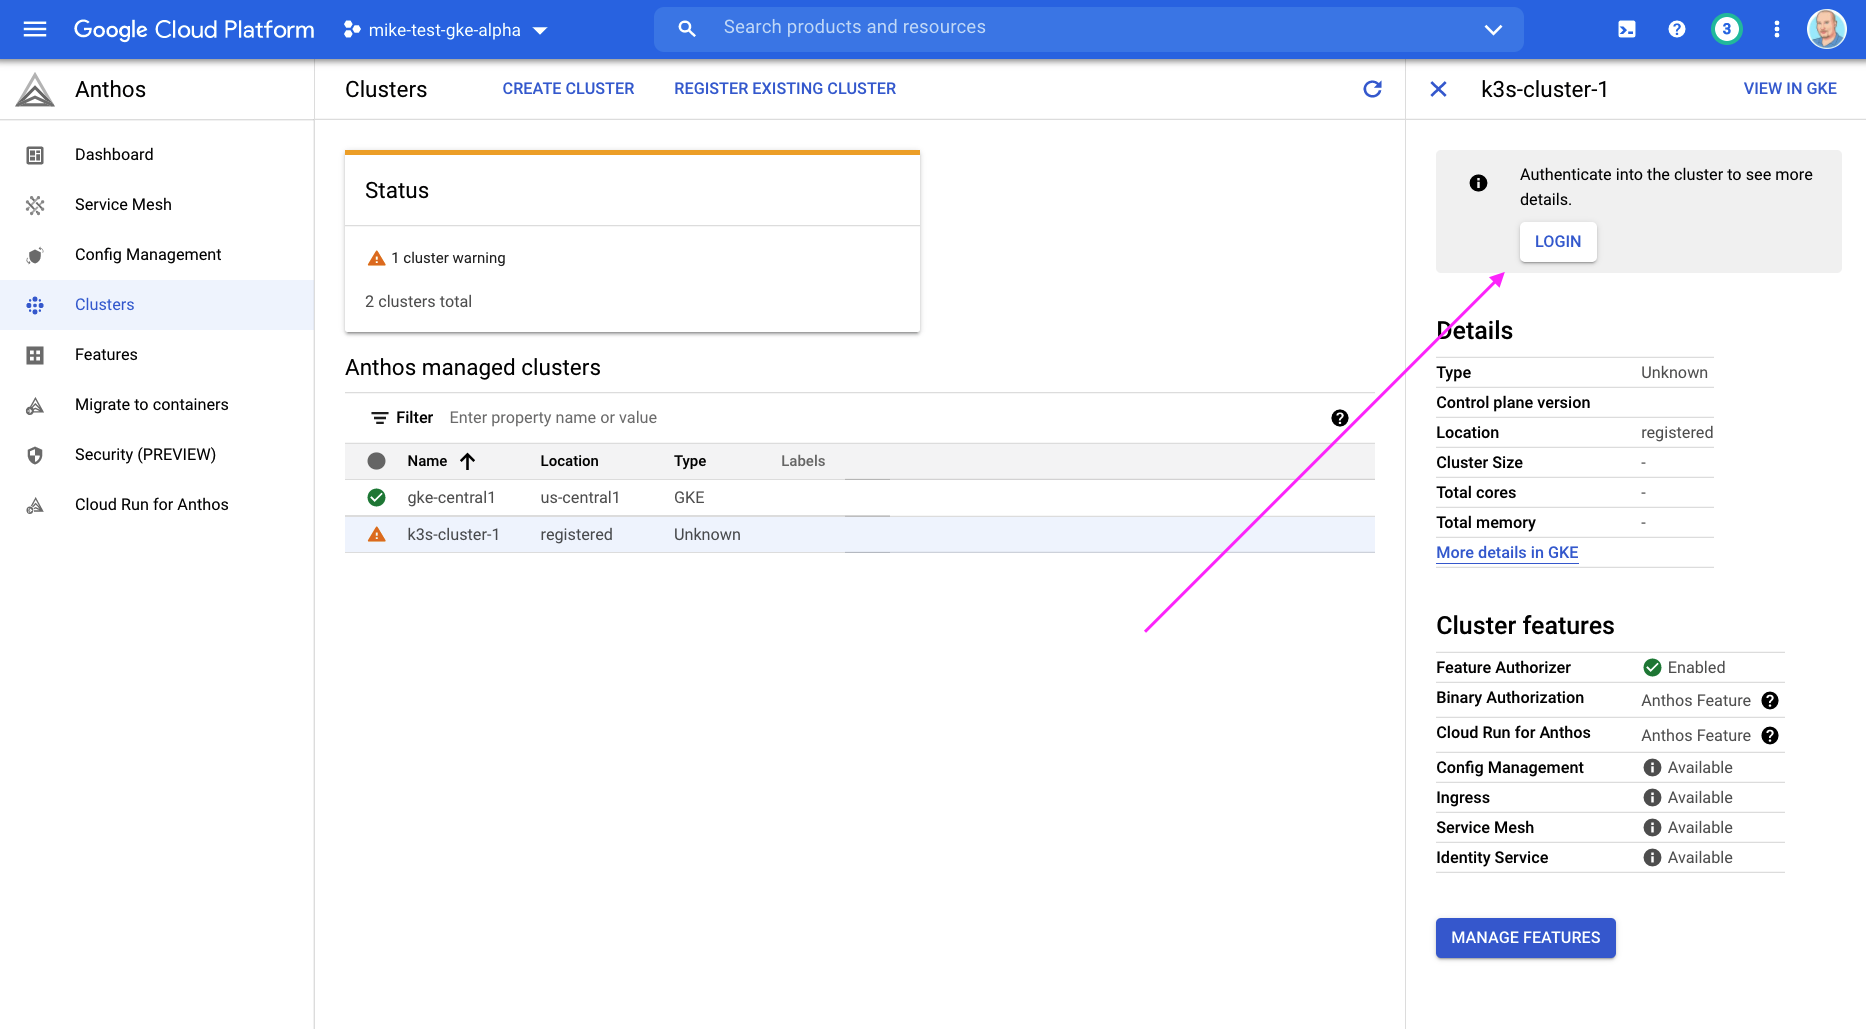Click the Google Cloud Platform logo text
1866x1029 pixels.
[x=194, y=30]
